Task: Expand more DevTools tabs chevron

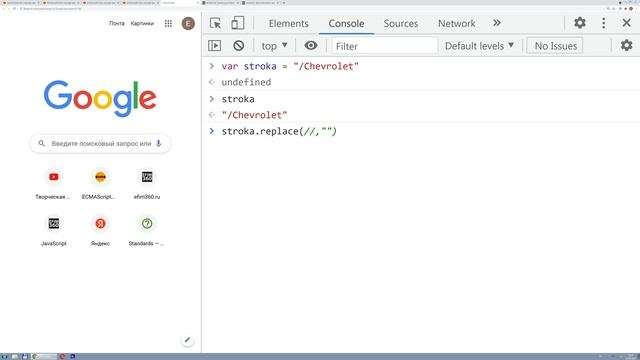Action: [x=497, y=23]
